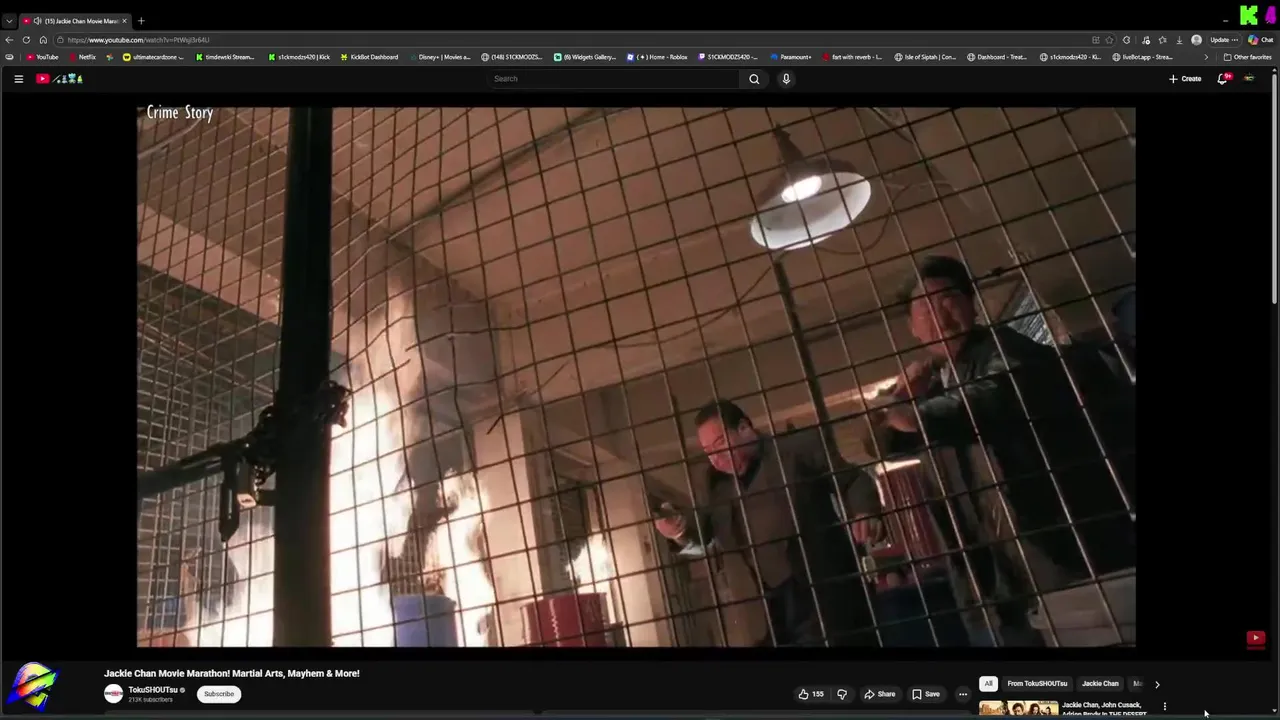Open the tab search dropdown arrow
Viewport: 1280px width, 720px height.
click(9, 21)
